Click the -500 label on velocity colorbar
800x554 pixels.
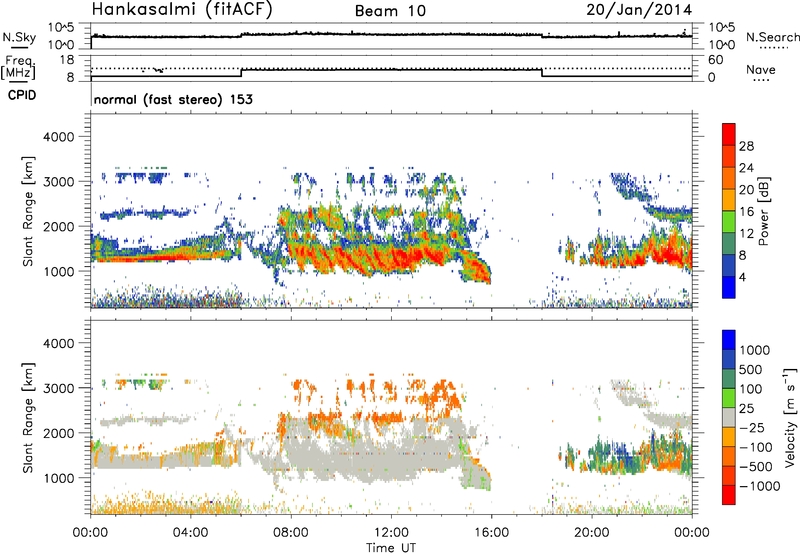(756, 467)
